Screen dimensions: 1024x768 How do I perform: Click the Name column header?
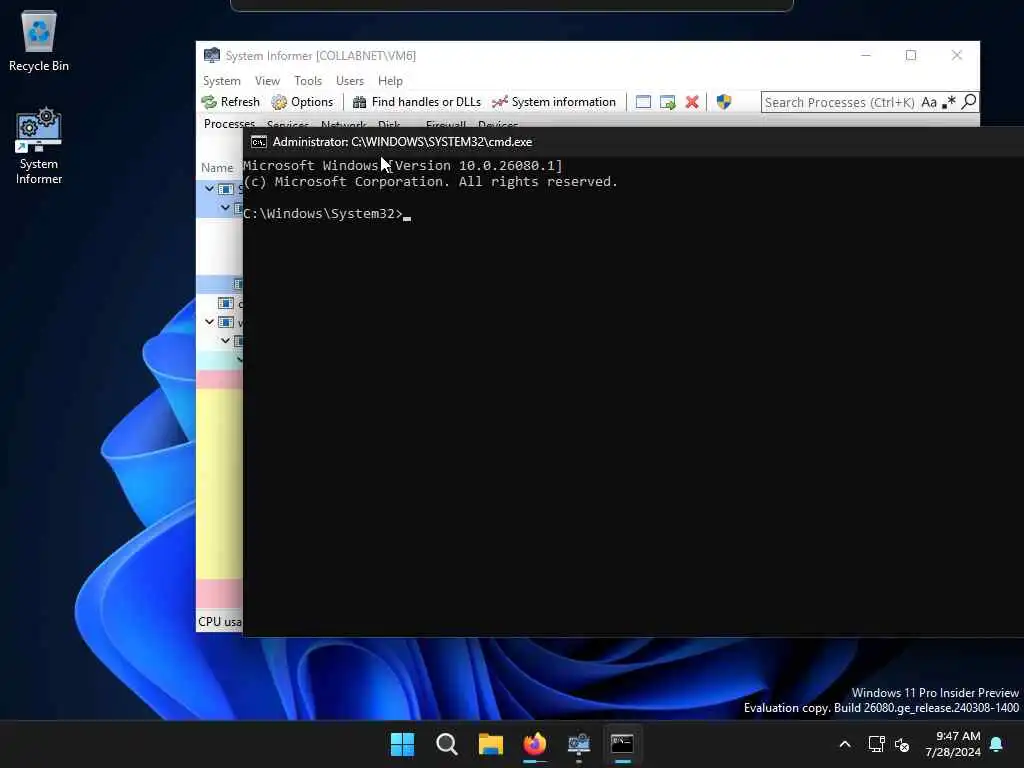[217, 168]
